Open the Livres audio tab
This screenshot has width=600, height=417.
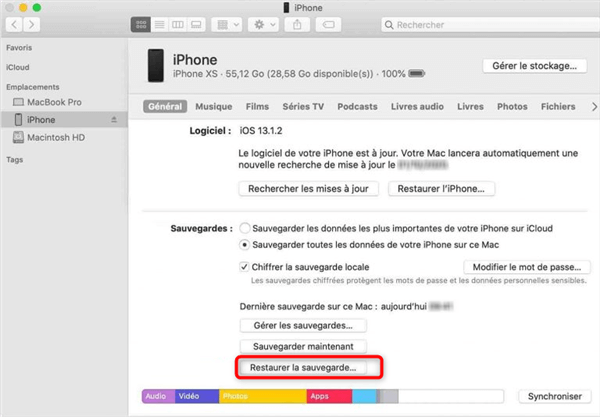pyautogui.click(x=417, y=106)
